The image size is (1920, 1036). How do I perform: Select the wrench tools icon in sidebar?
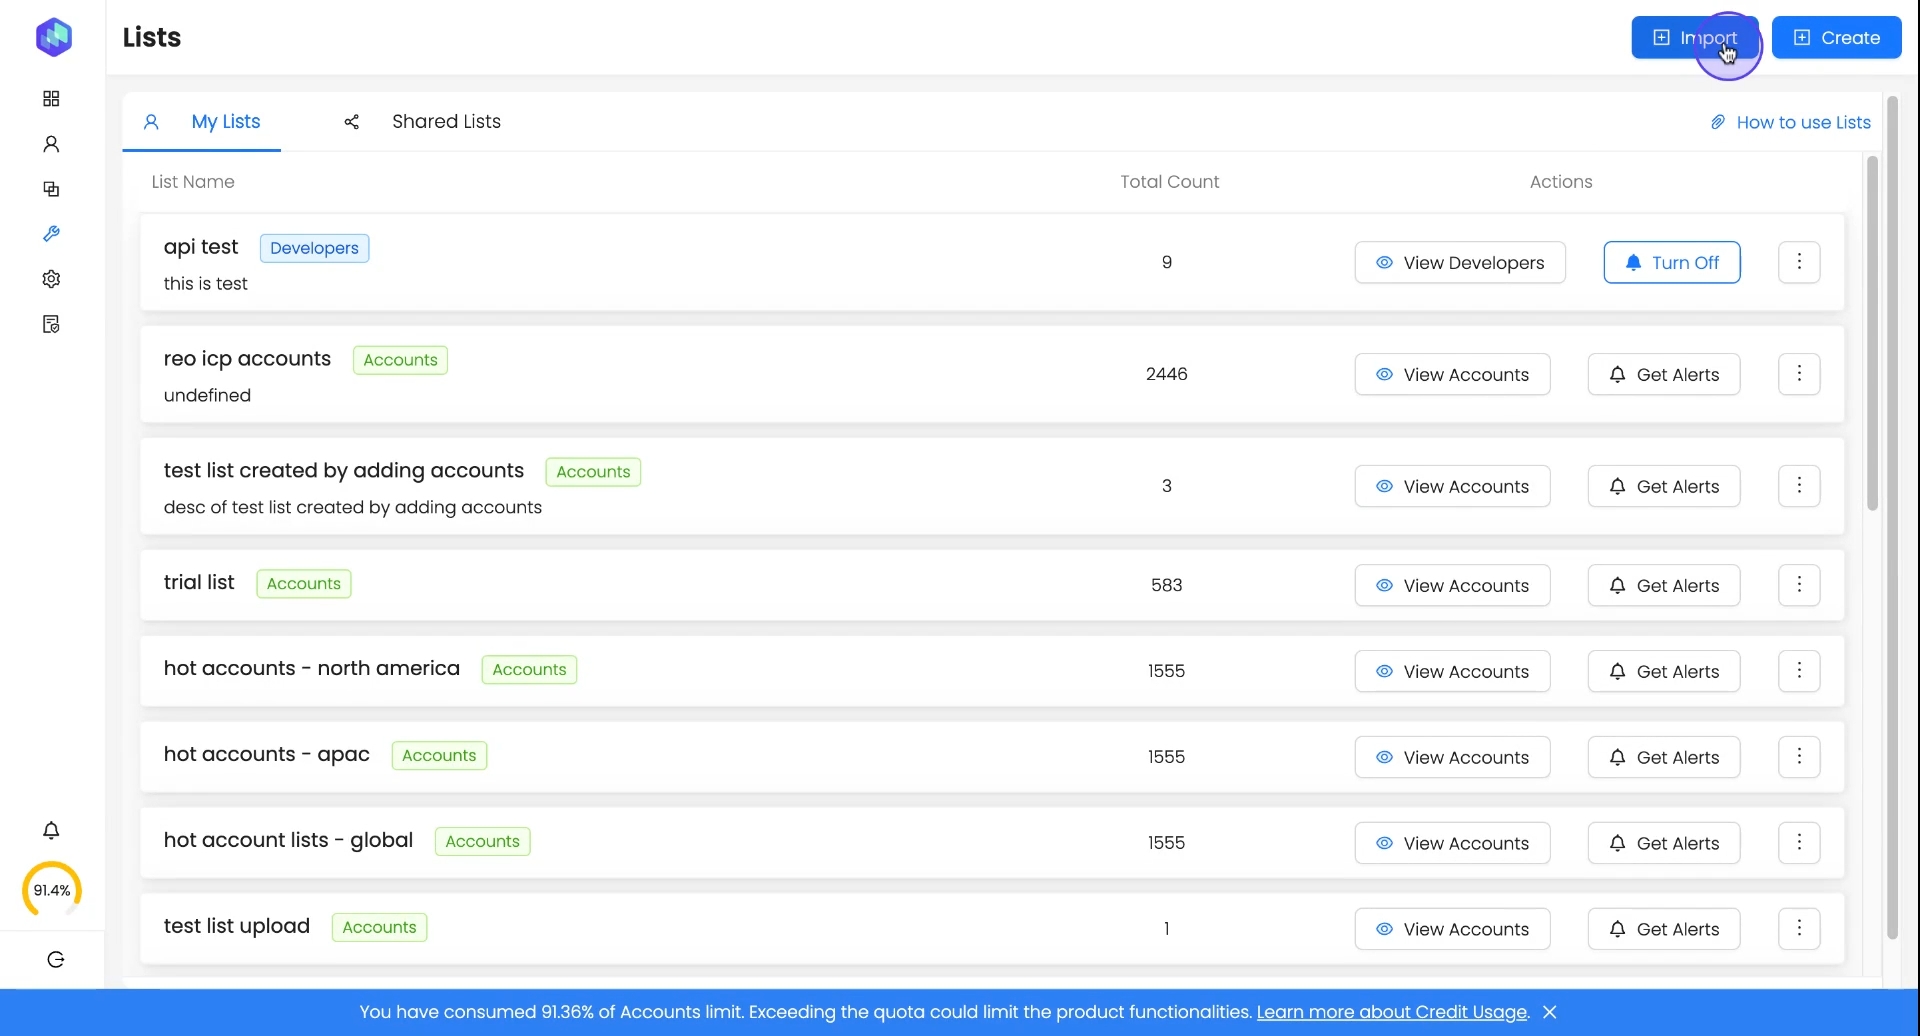(51, 234)
